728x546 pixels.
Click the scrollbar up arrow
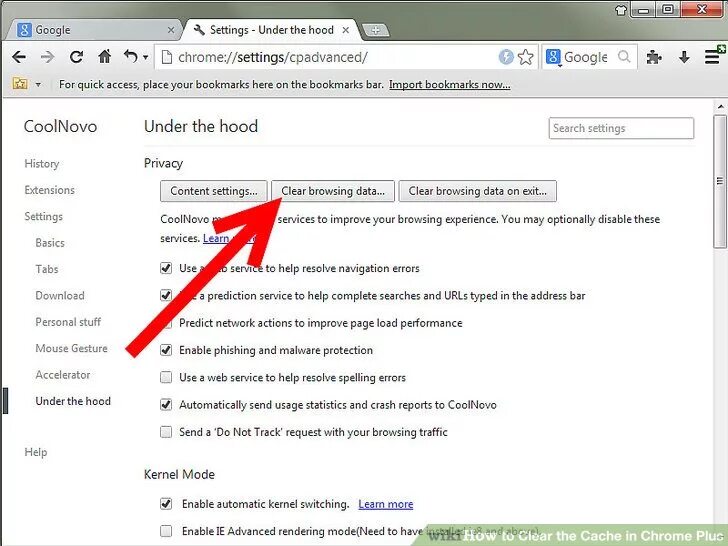coord(720,107)
